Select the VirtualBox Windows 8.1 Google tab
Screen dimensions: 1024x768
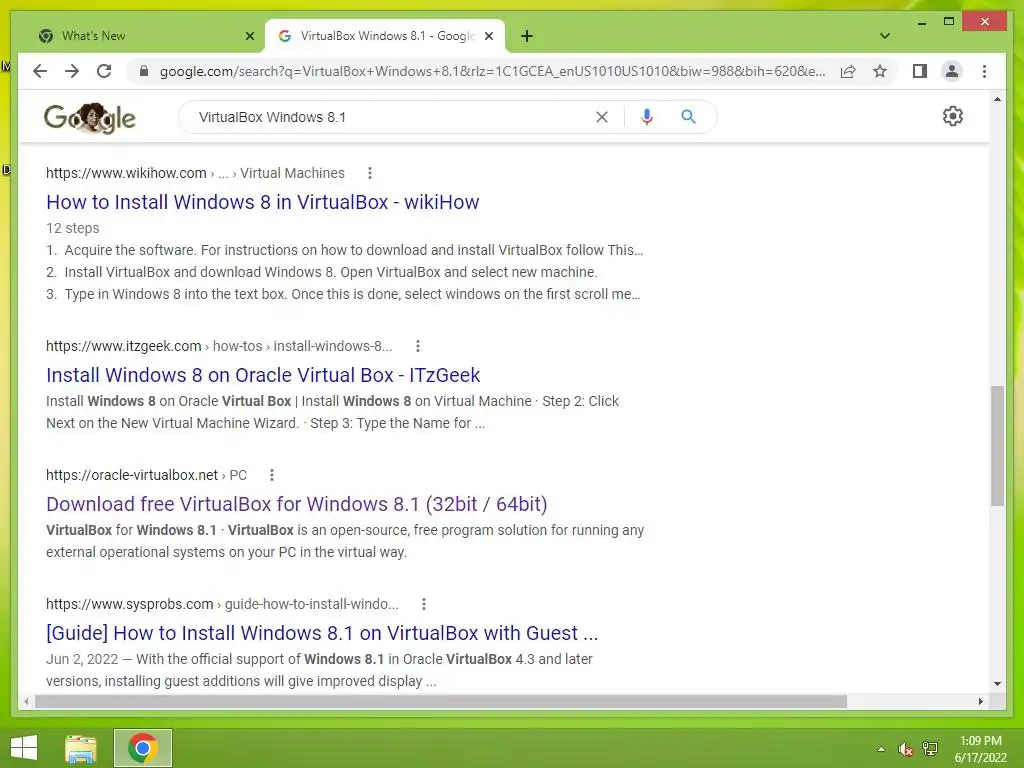[385, 36]
